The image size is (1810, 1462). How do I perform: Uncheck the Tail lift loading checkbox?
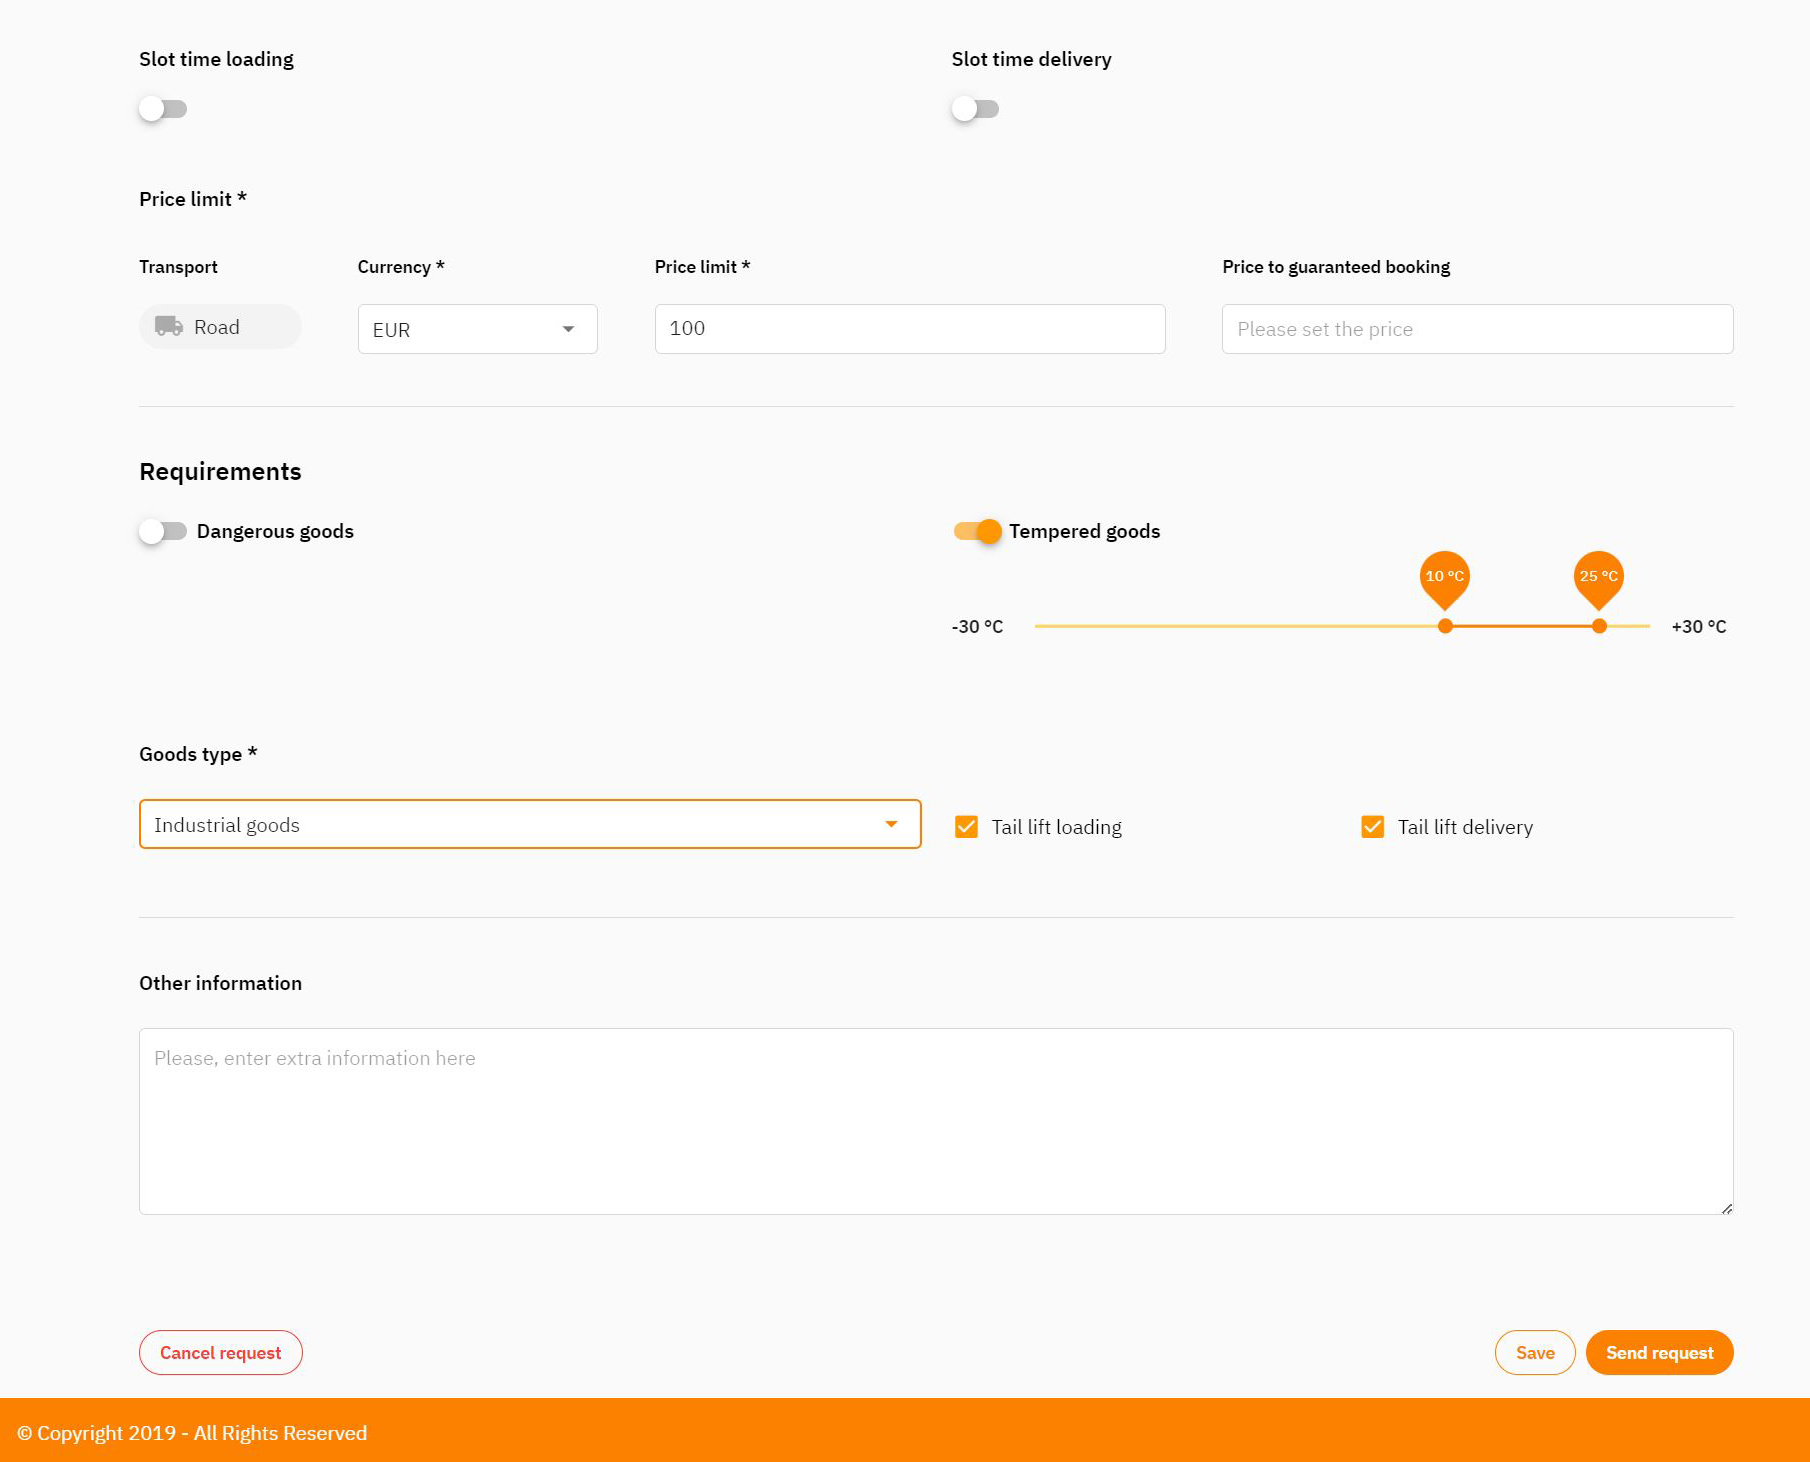[966, 827]
